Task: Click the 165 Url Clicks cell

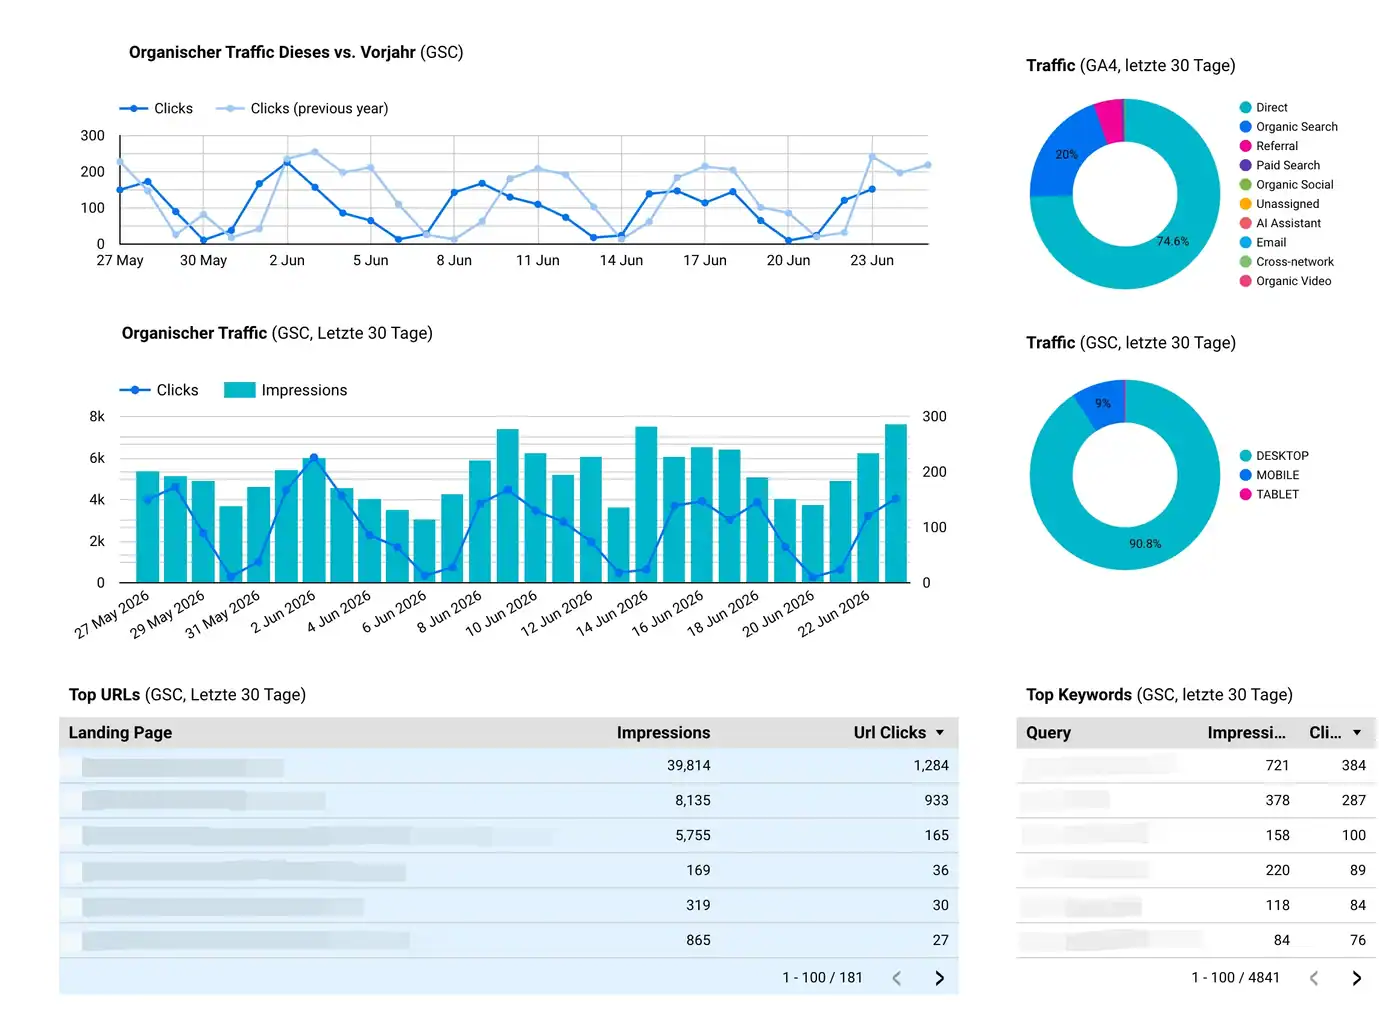Action: coord(936,836)
